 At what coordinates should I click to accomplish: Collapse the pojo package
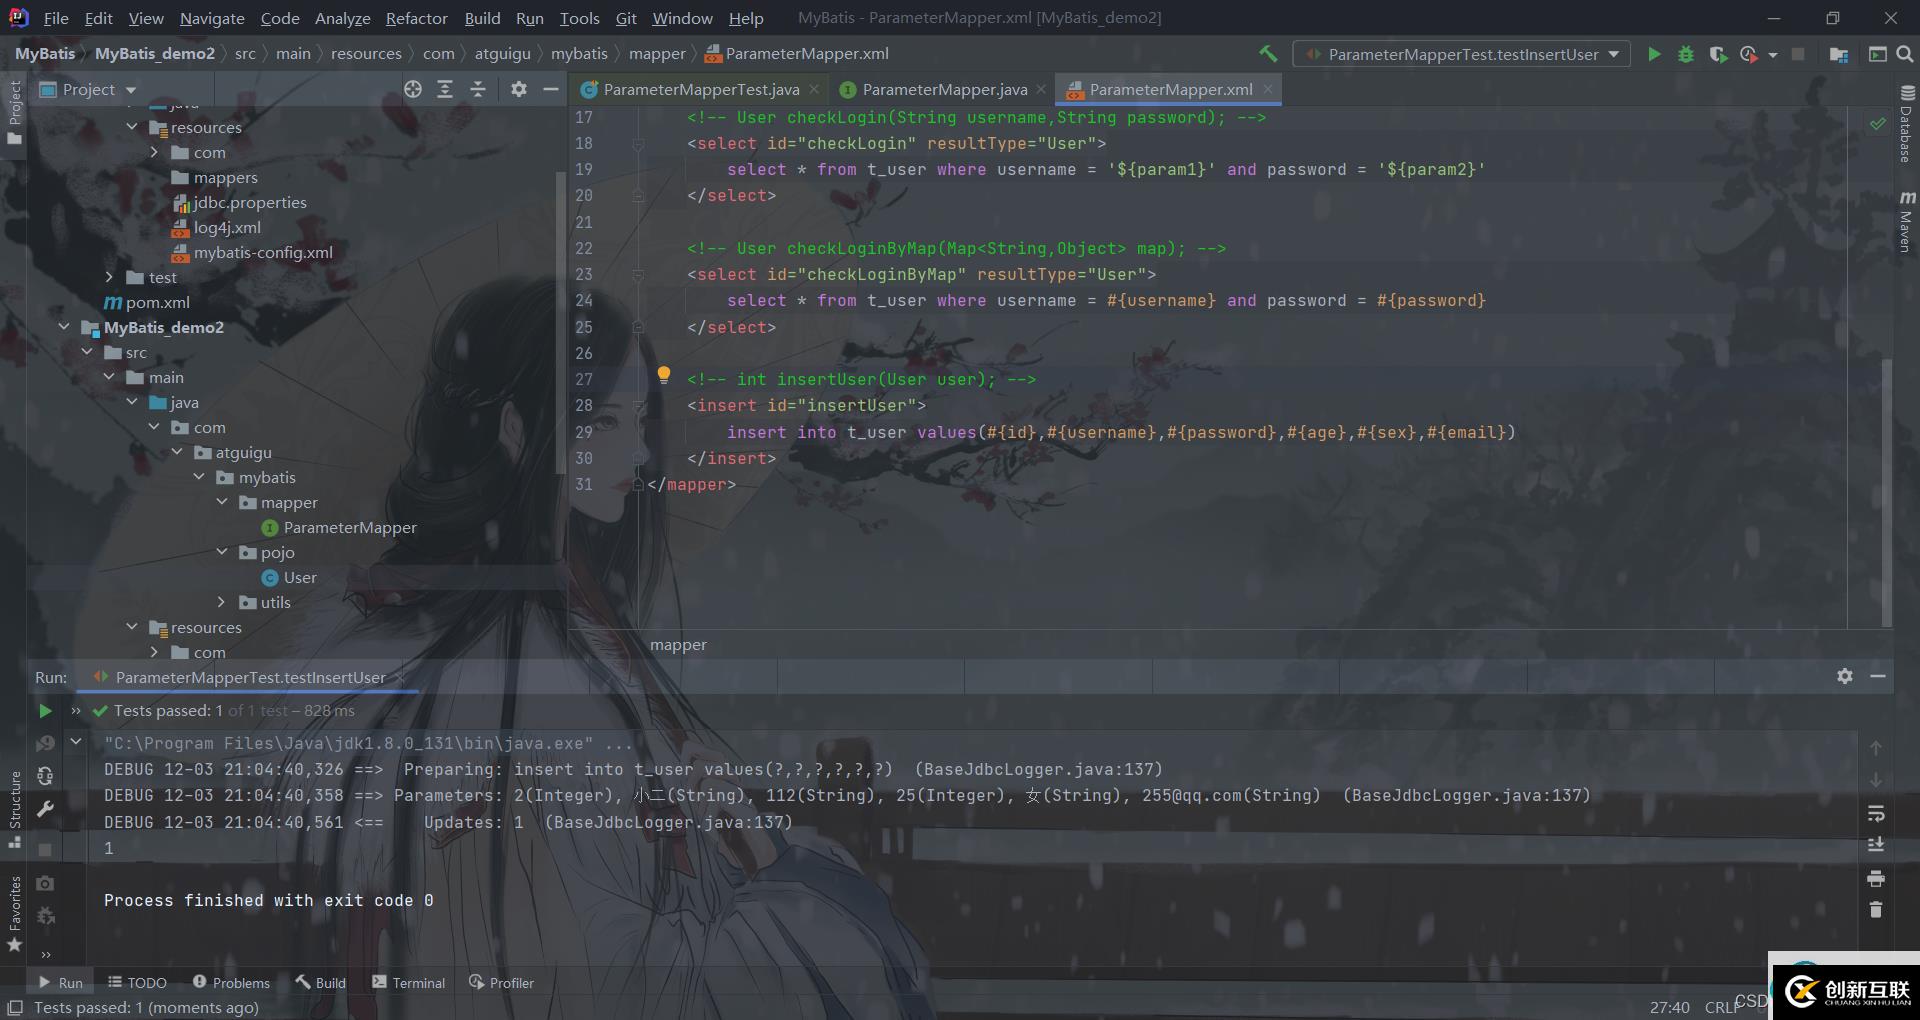tap(222, 552)
